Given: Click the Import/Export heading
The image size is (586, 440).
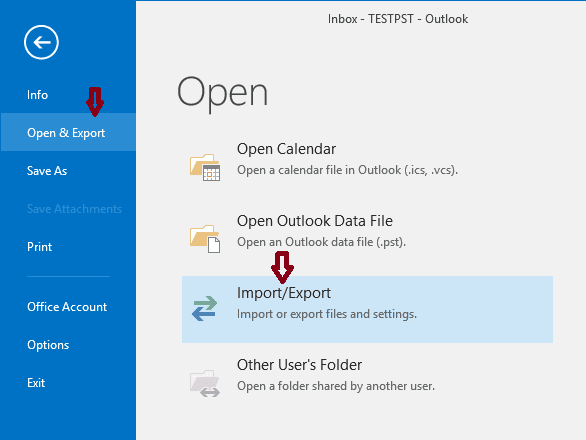Looking at the screenshot, I should click(x=284, y=293).
